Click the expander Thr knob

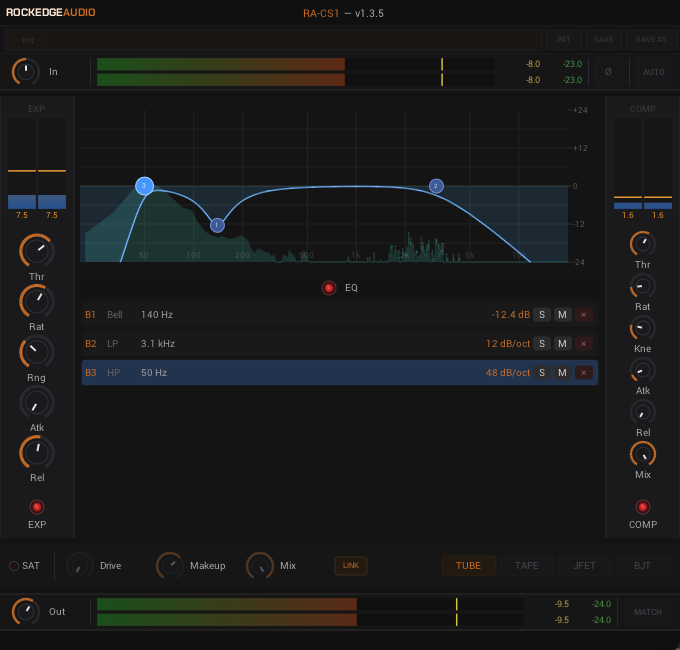tap(36, 251)
